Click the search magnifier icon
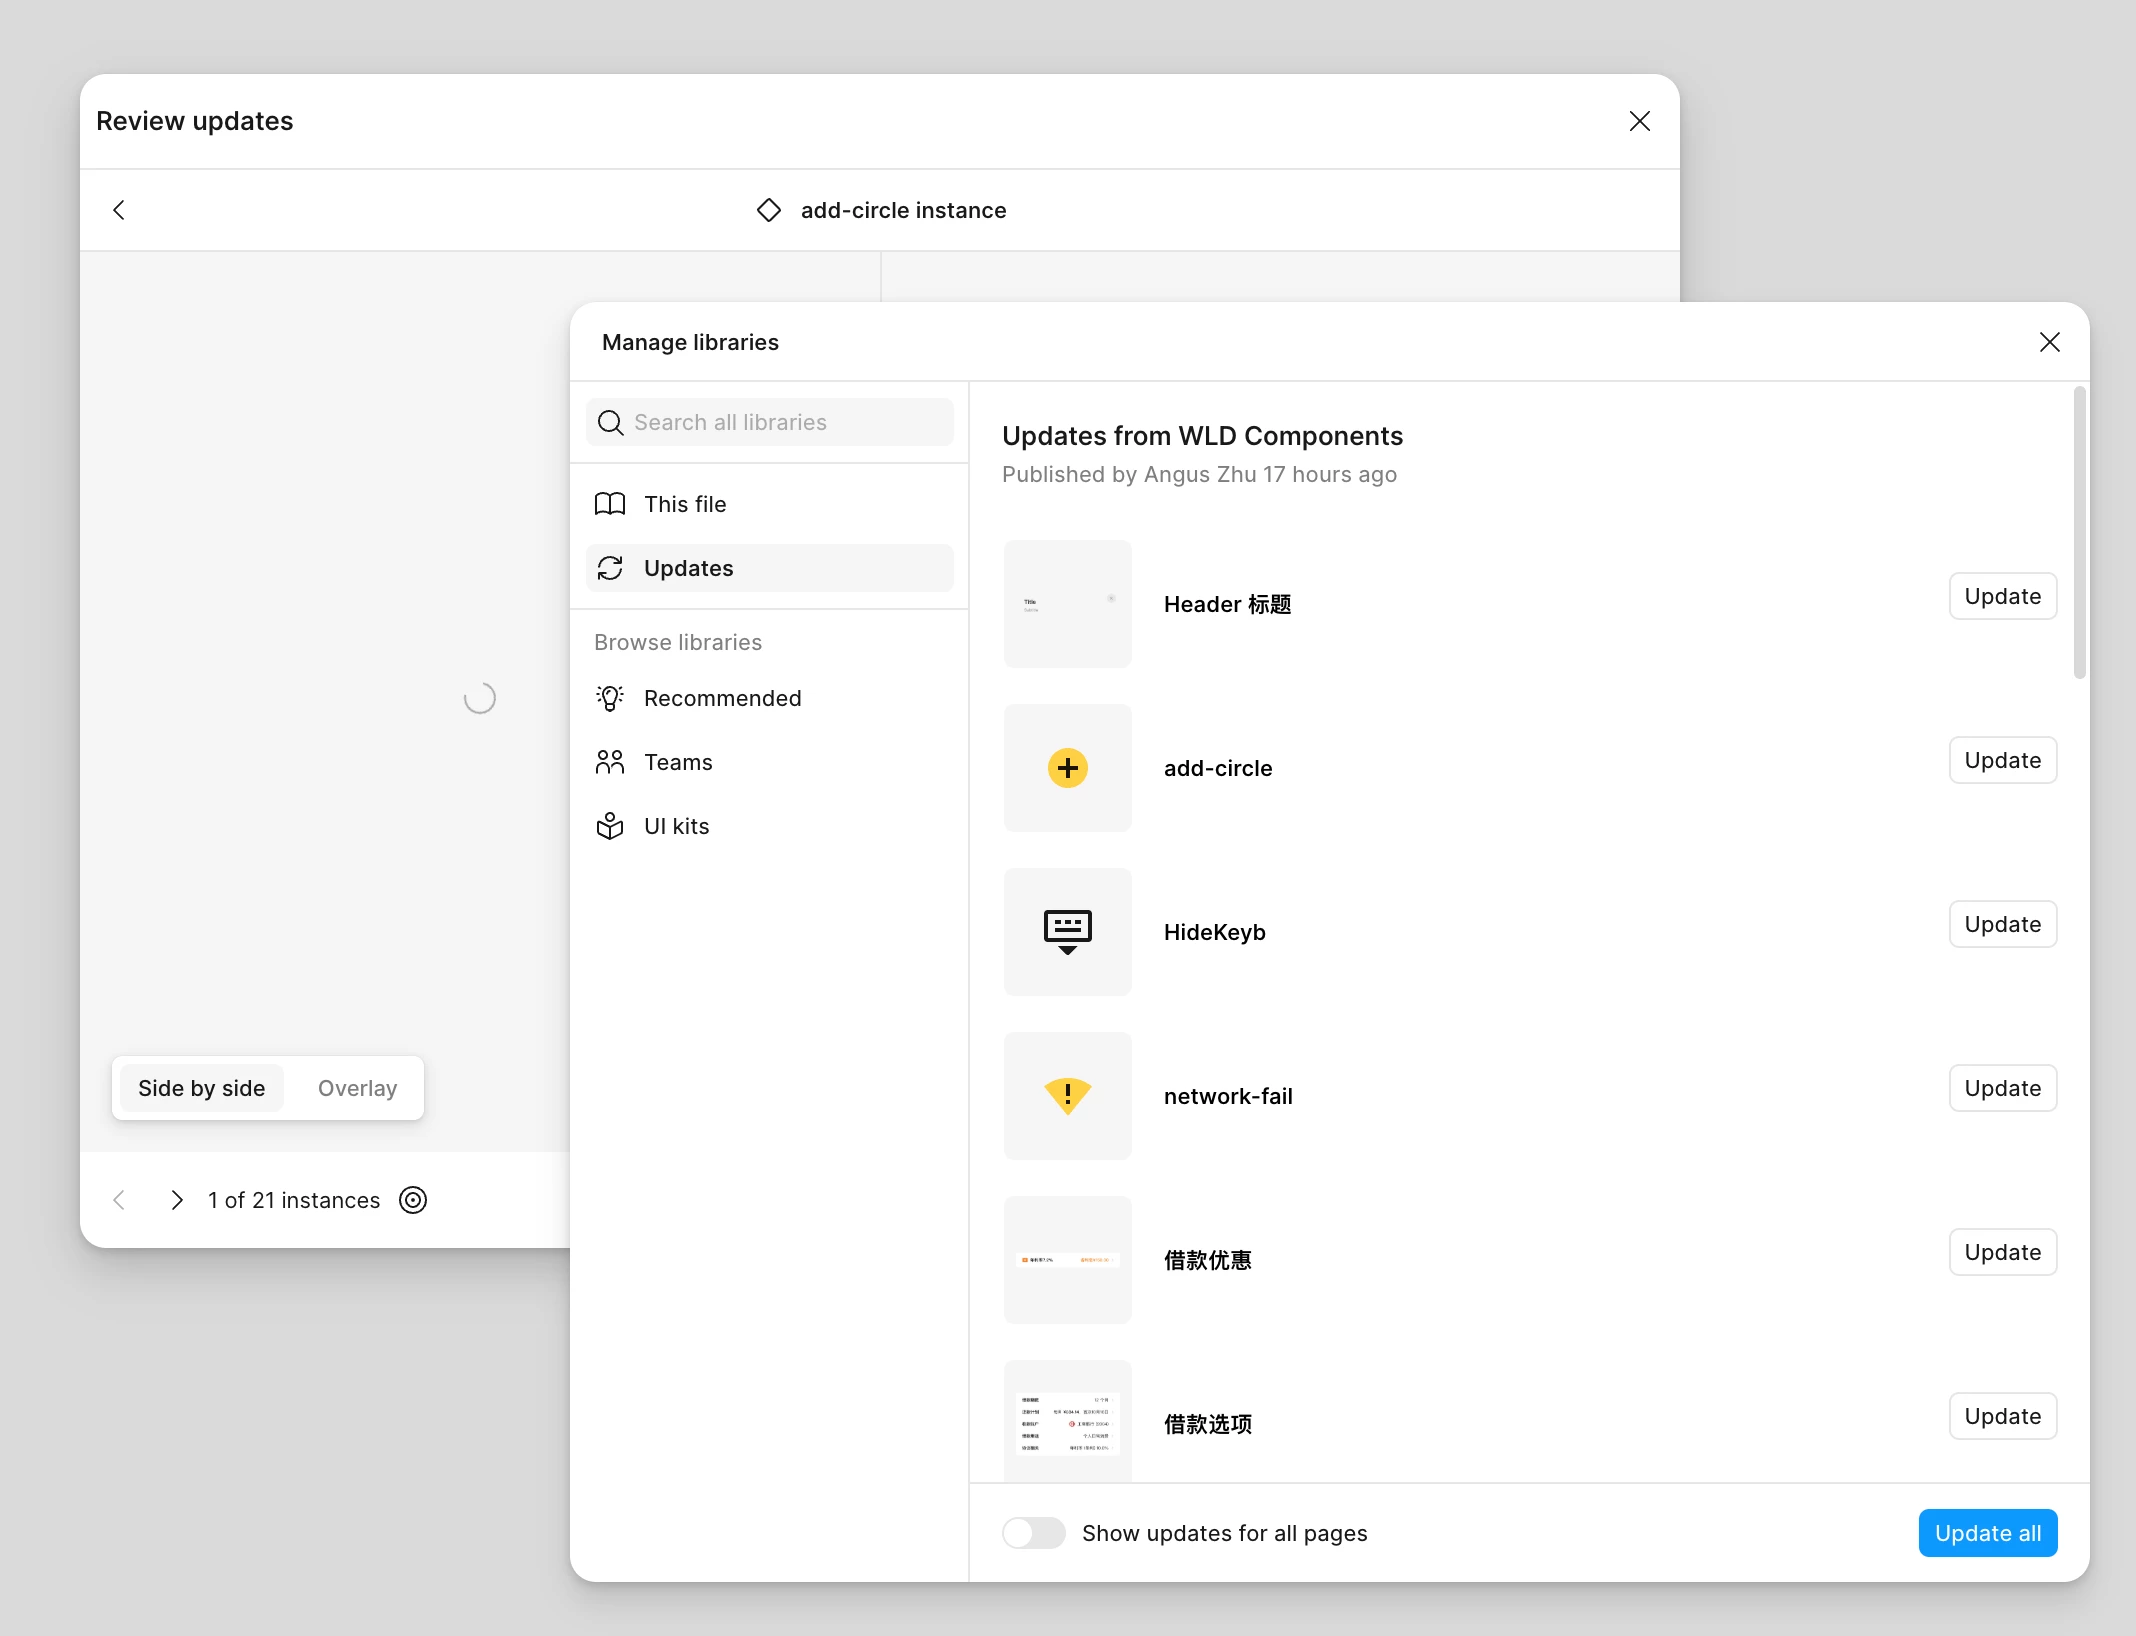The width and height of the screenshot is (2136, 1636). [x=610, y=423]
